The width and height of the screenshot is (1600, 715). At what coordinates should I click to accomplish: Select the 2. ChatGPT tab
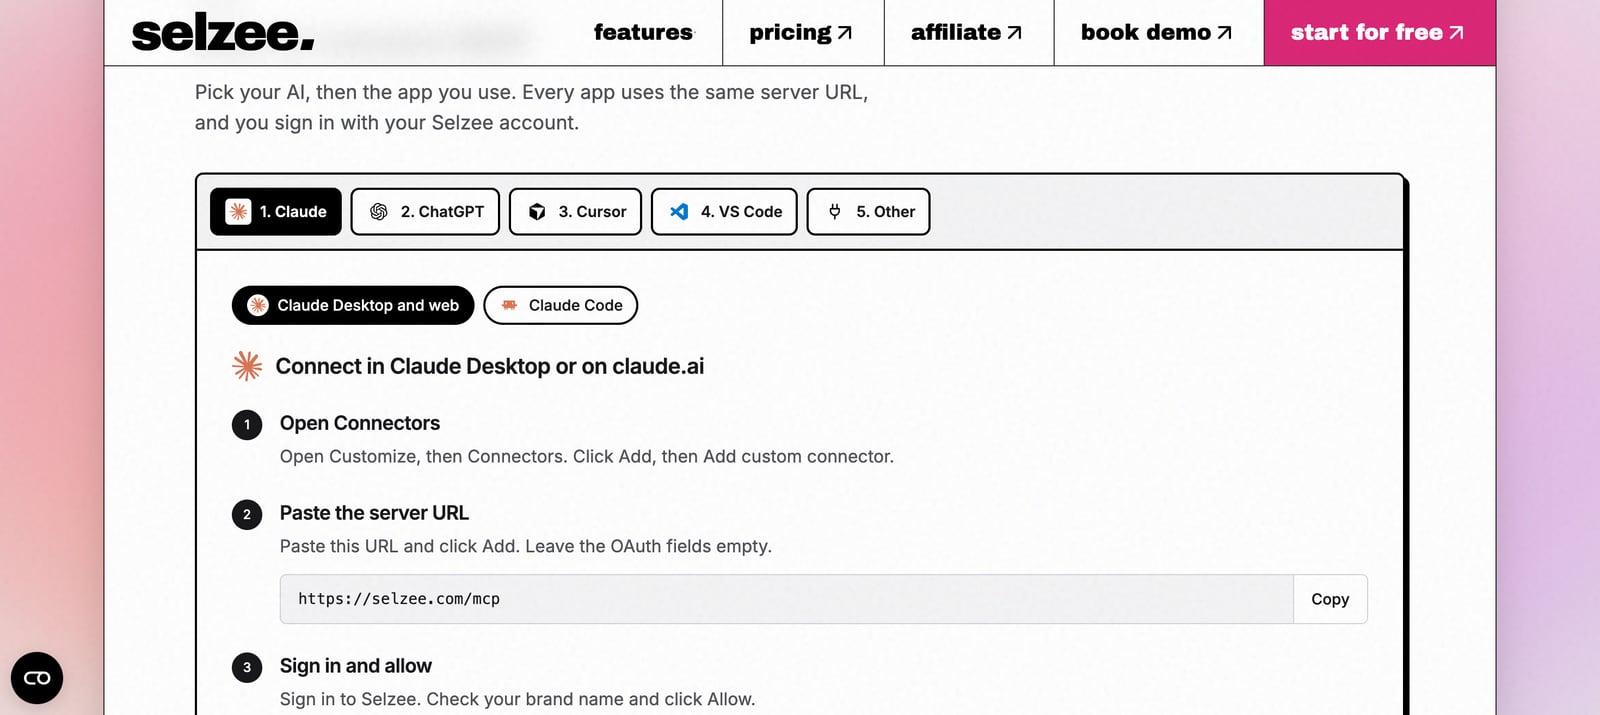[425, 212]
